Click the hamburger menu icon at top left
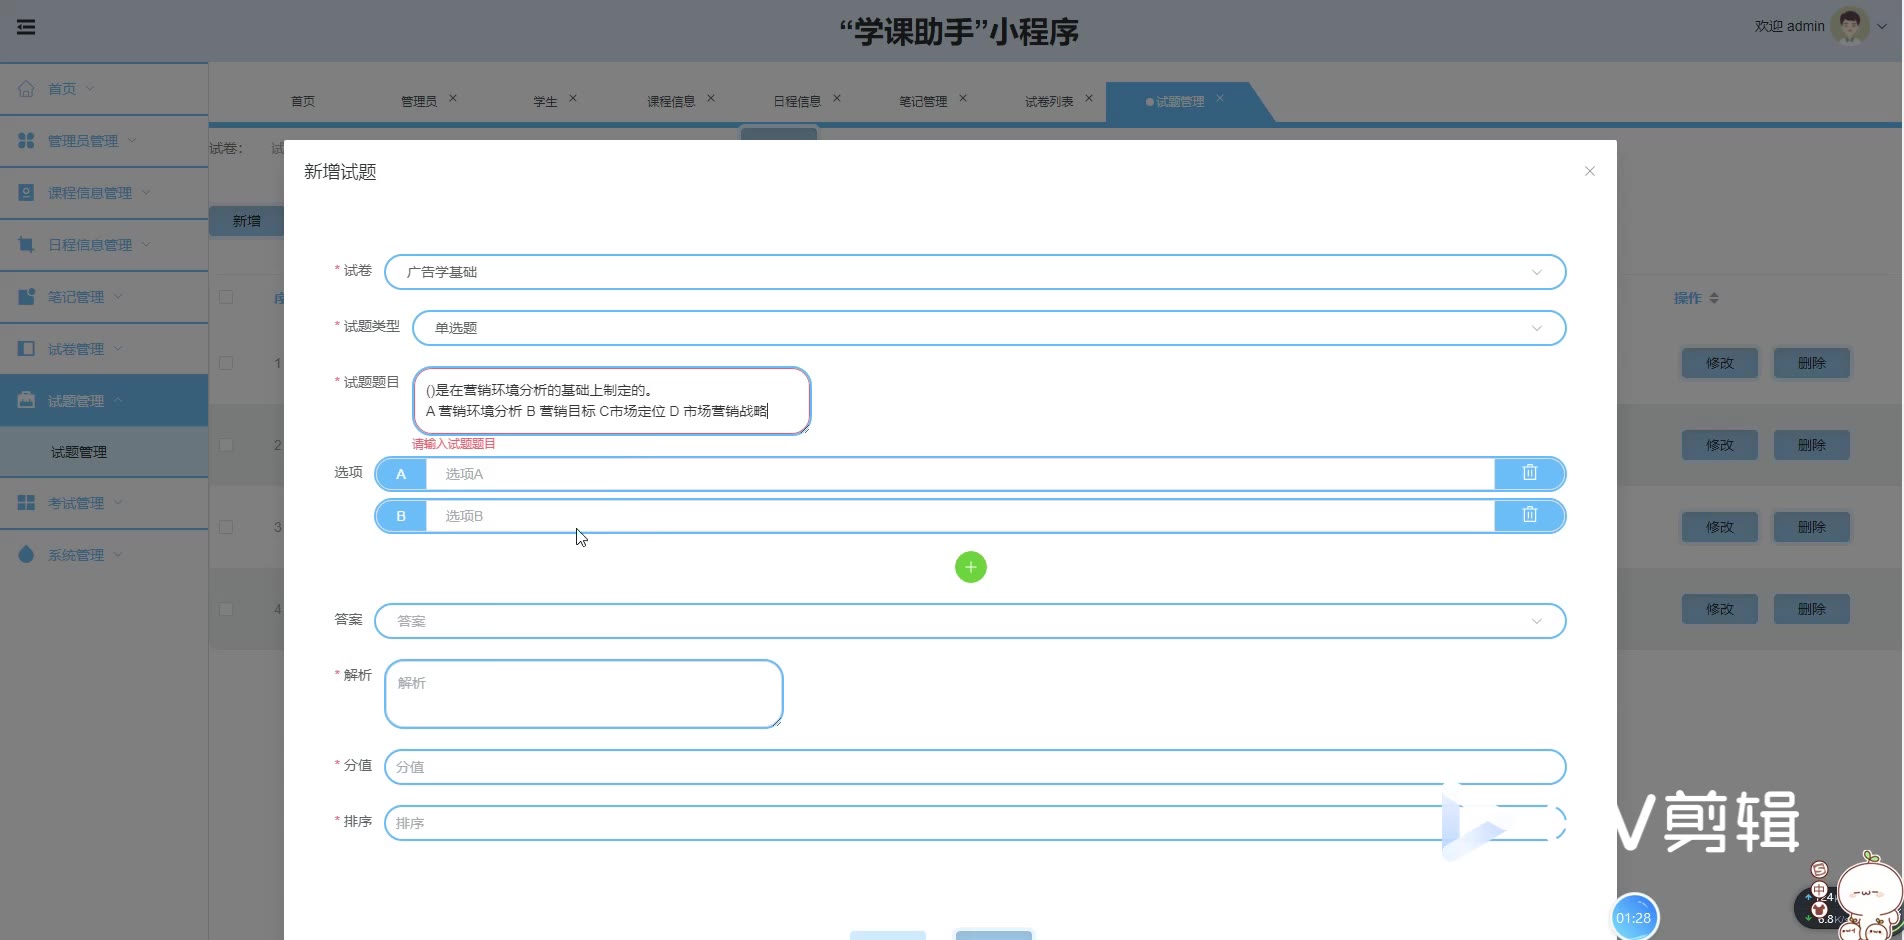This screenshot has width=1904, height=940. [x=26, y=27]
